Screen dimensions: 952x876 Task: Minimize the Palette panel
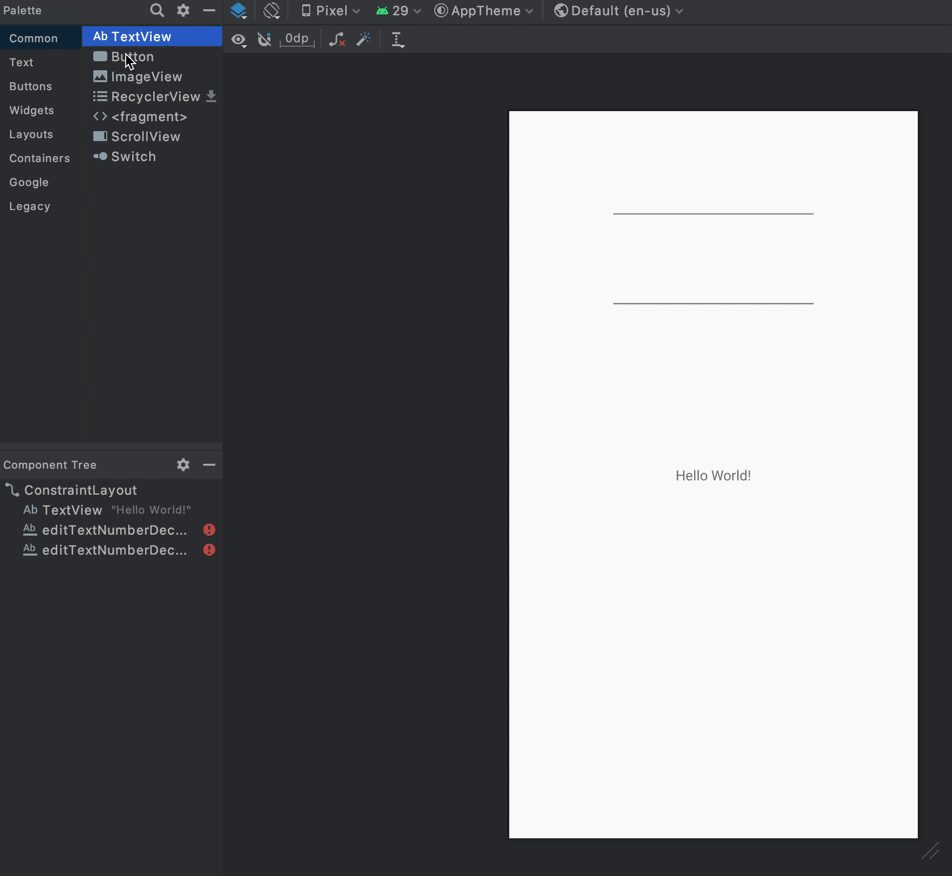[x=209, y=10]
